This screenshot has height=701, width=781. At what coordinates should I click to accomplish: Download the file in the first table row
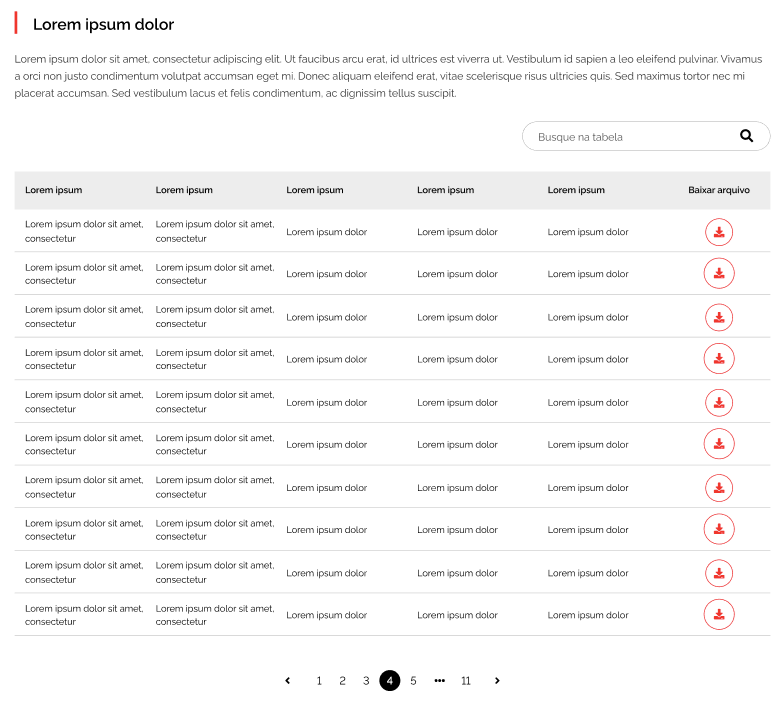pyautogui.click(x=719, y=232)
